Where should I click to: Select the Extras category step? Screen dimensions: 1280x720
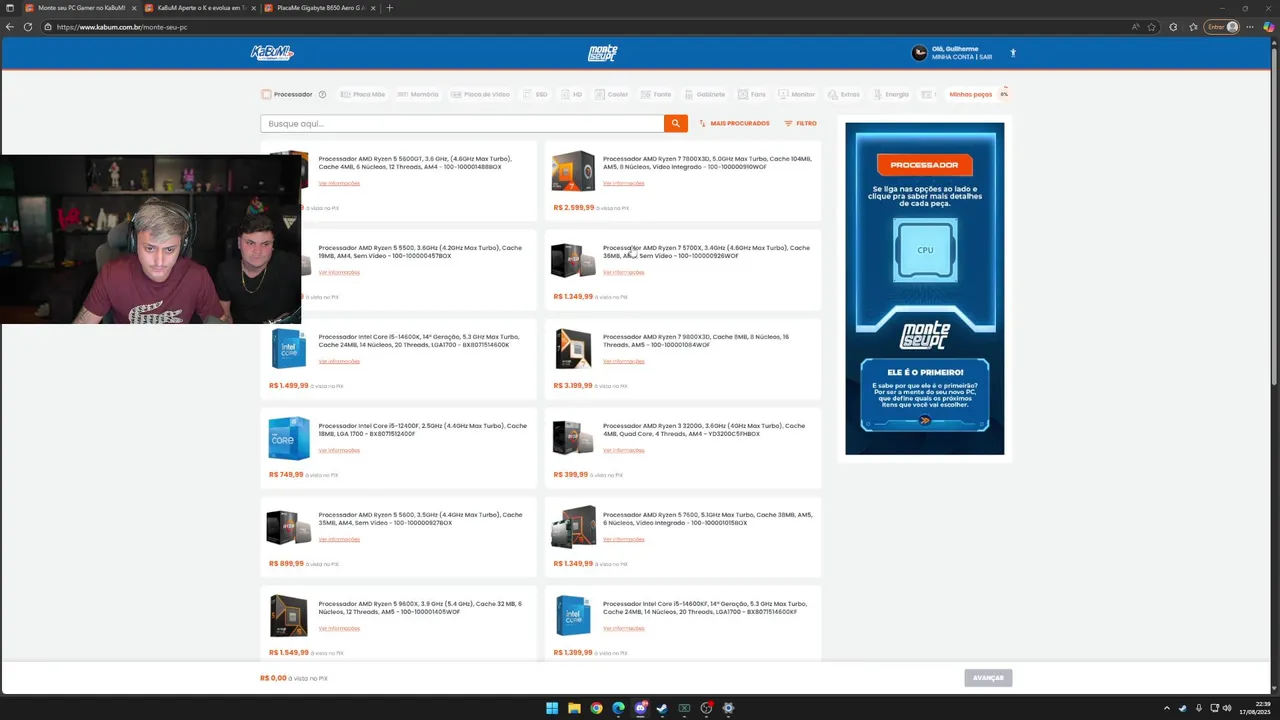click(x=843, y=94)
